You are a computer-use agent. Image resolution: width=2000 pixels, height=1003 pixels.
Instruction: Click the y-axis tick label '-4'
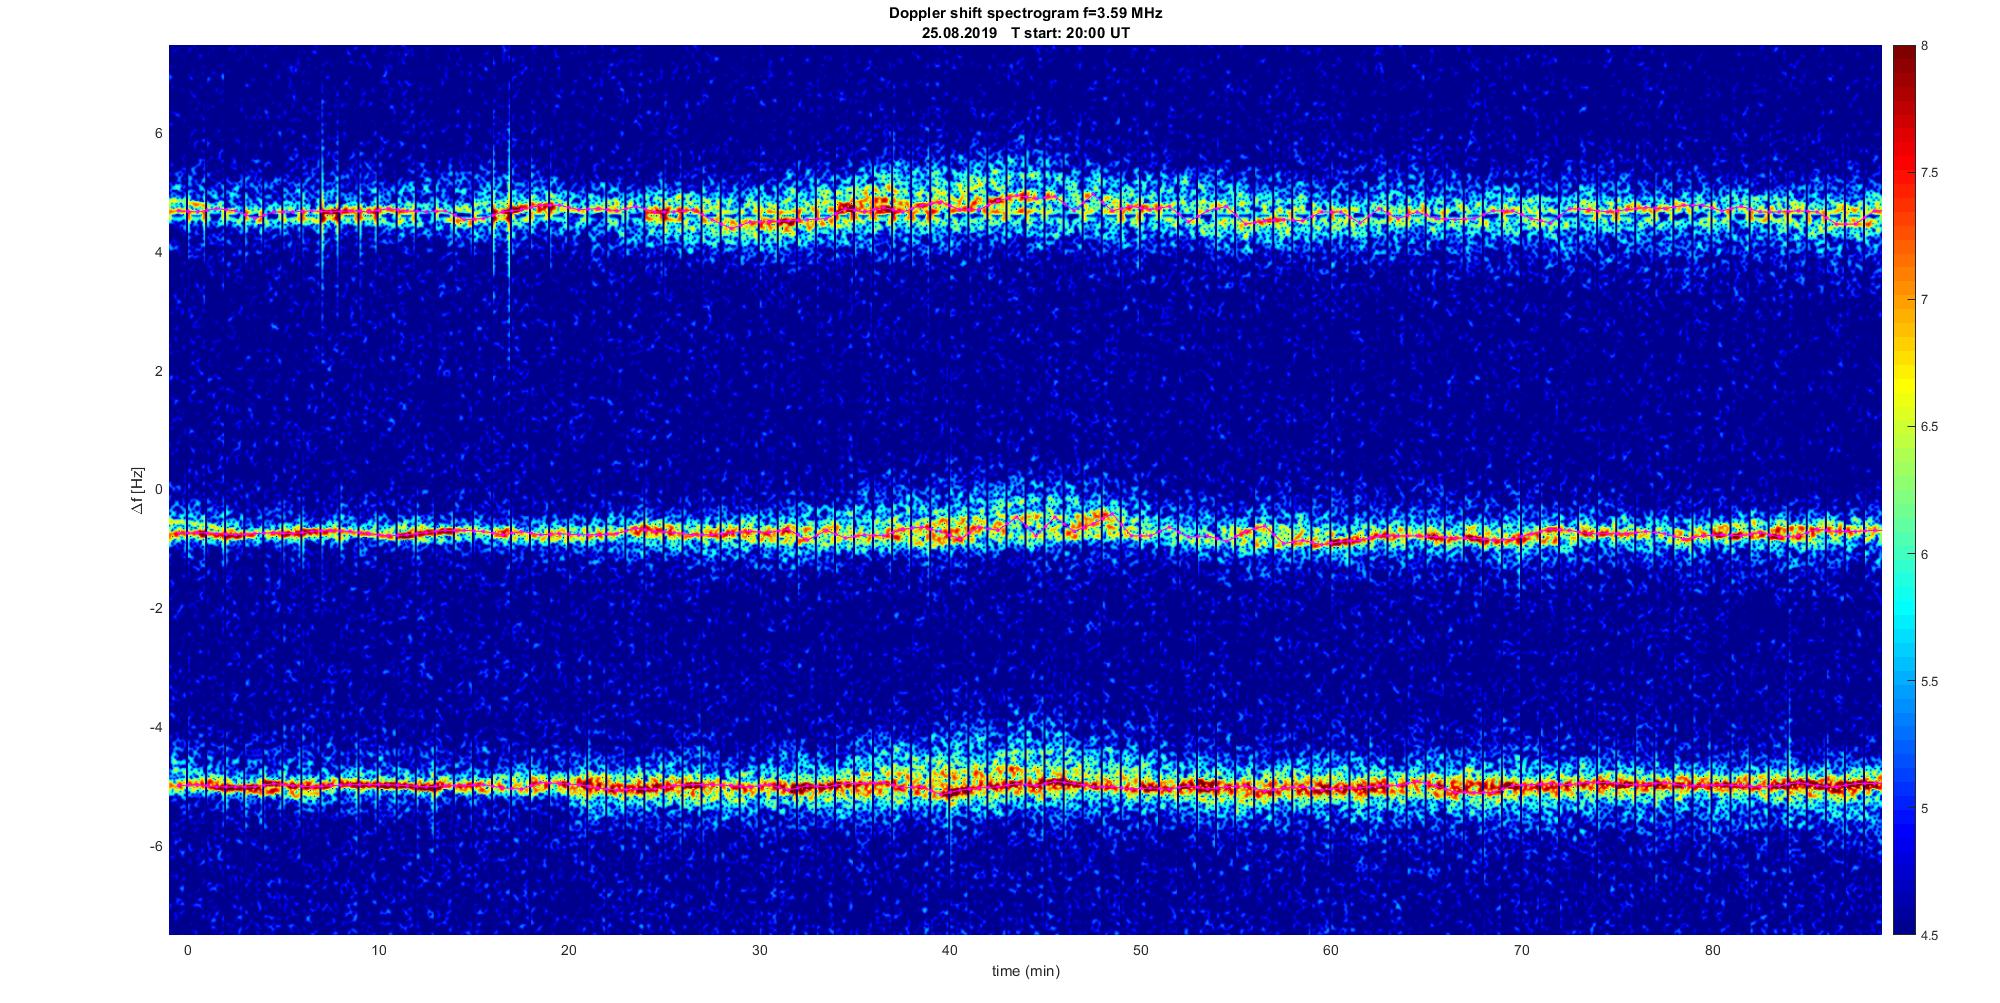point(157,727)
